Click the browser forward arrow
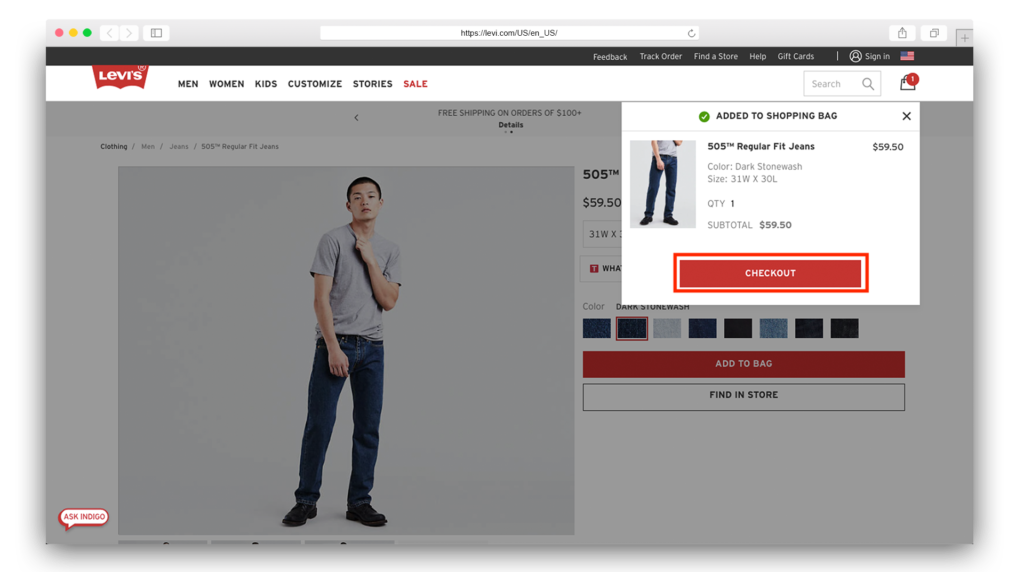Screen dimensions: 1024x572 pos(129,33)
